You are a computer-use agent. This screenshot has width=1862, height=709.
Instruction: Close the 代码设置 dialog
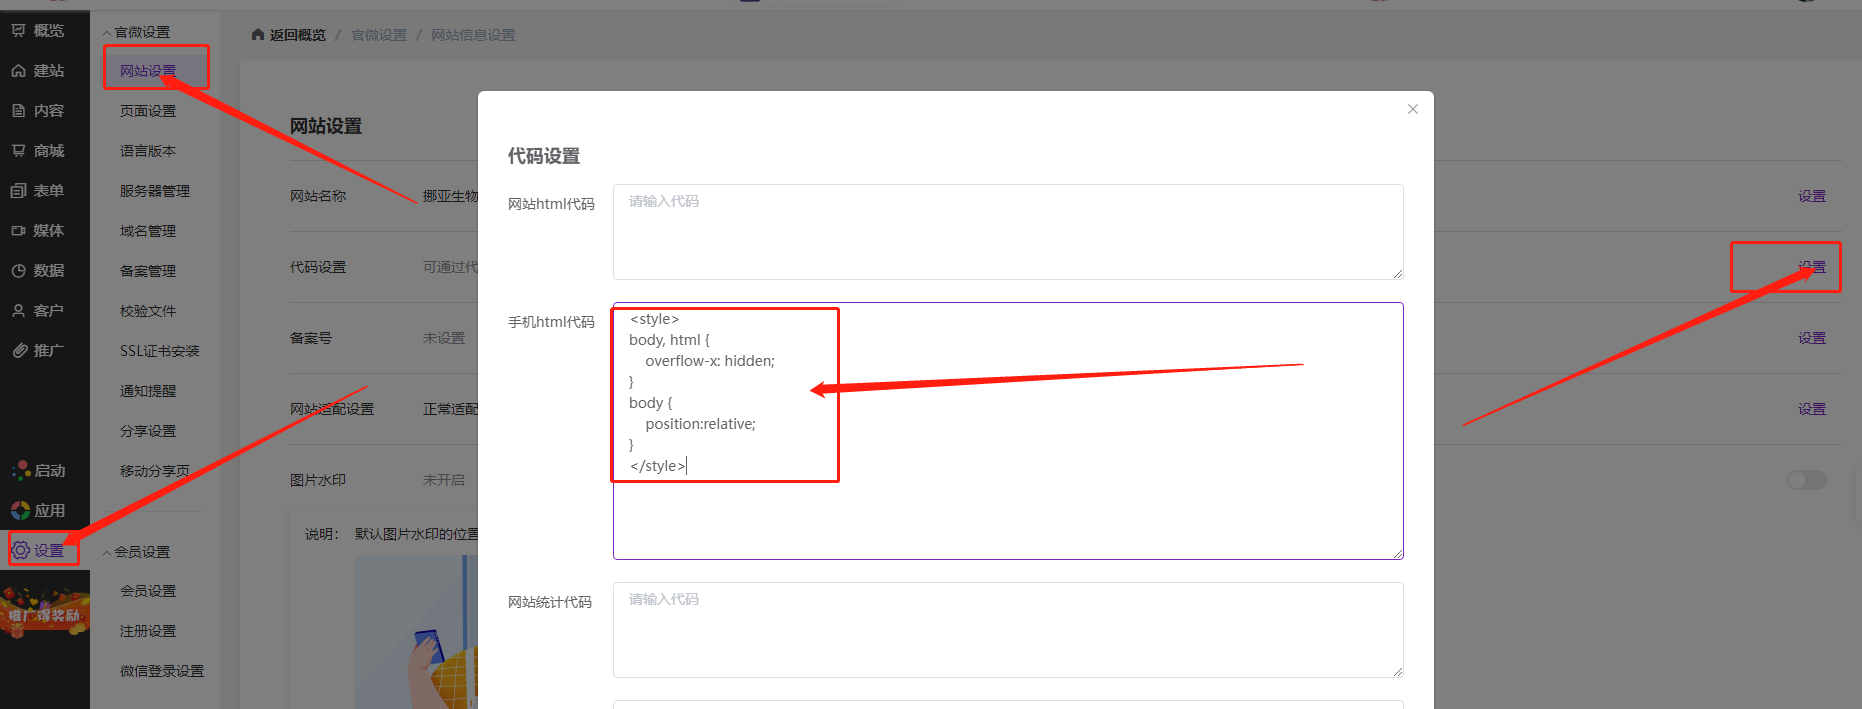click(x=1412, y=109)
